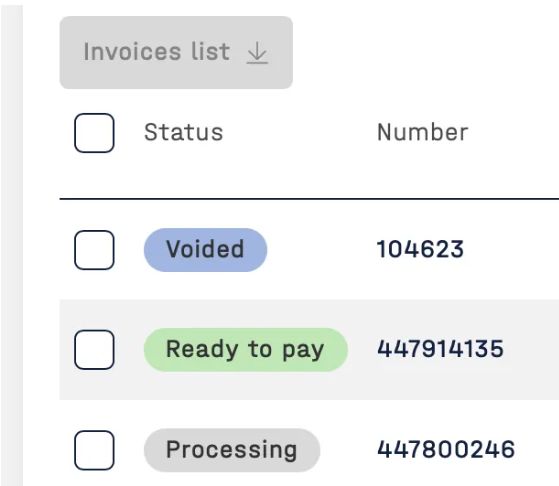Toggle the checkbox for the Processing invoice

pos(94,450)
